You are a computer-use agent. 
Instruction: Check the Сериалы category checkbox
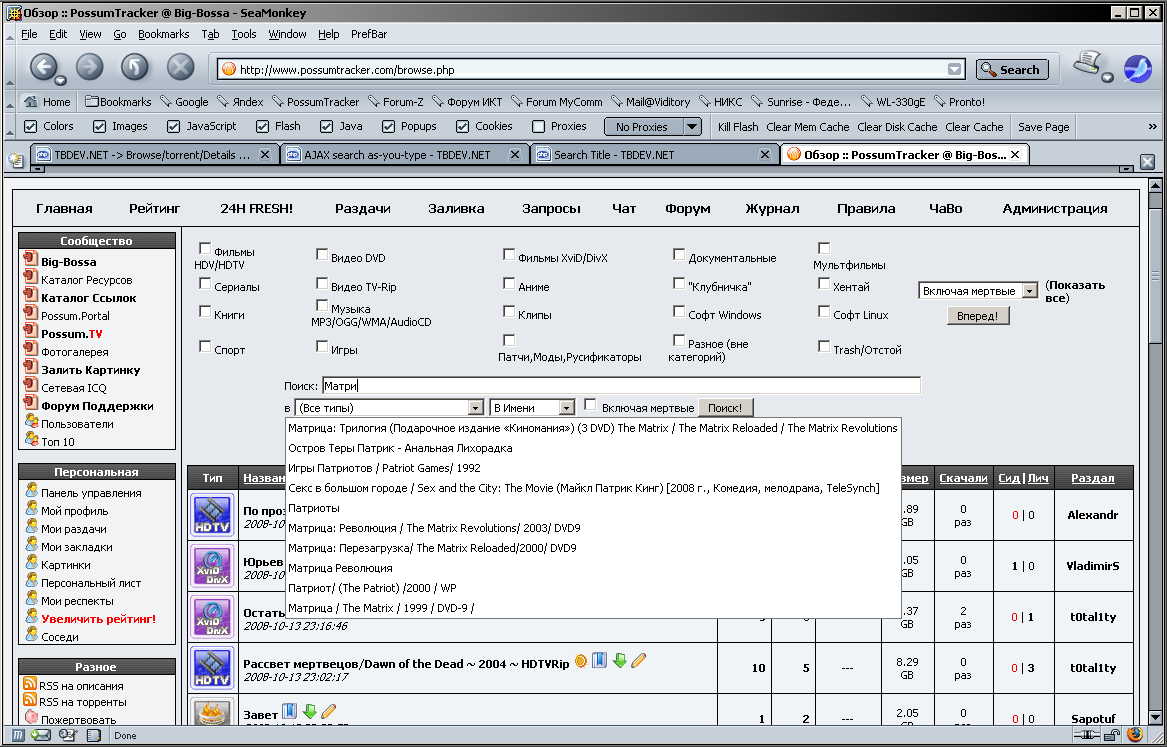(x=205, y=284)
